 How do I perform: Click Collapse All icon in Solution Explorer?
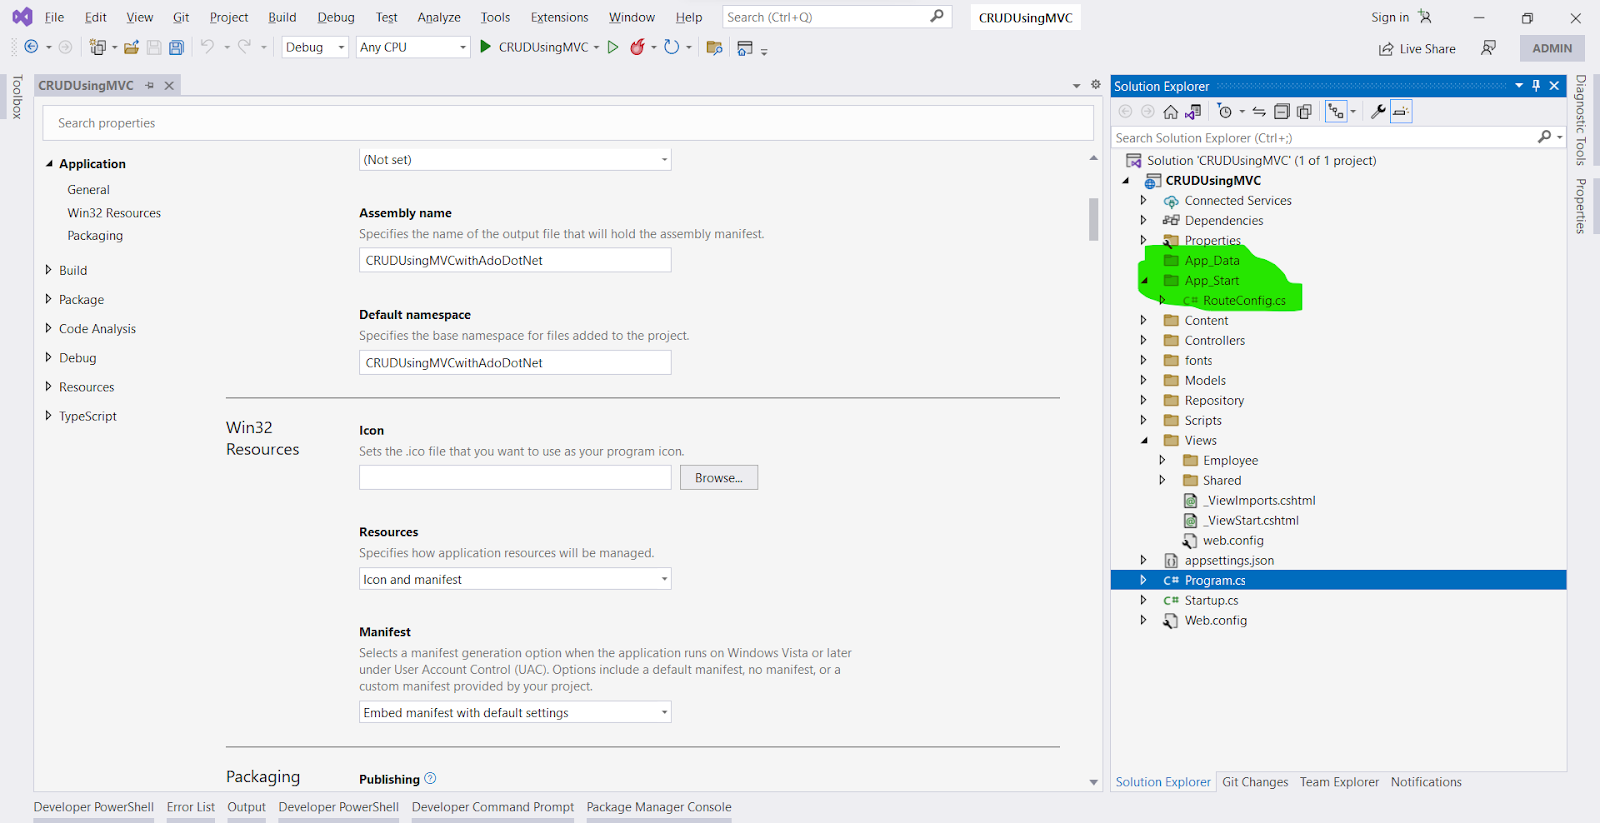1281,112
